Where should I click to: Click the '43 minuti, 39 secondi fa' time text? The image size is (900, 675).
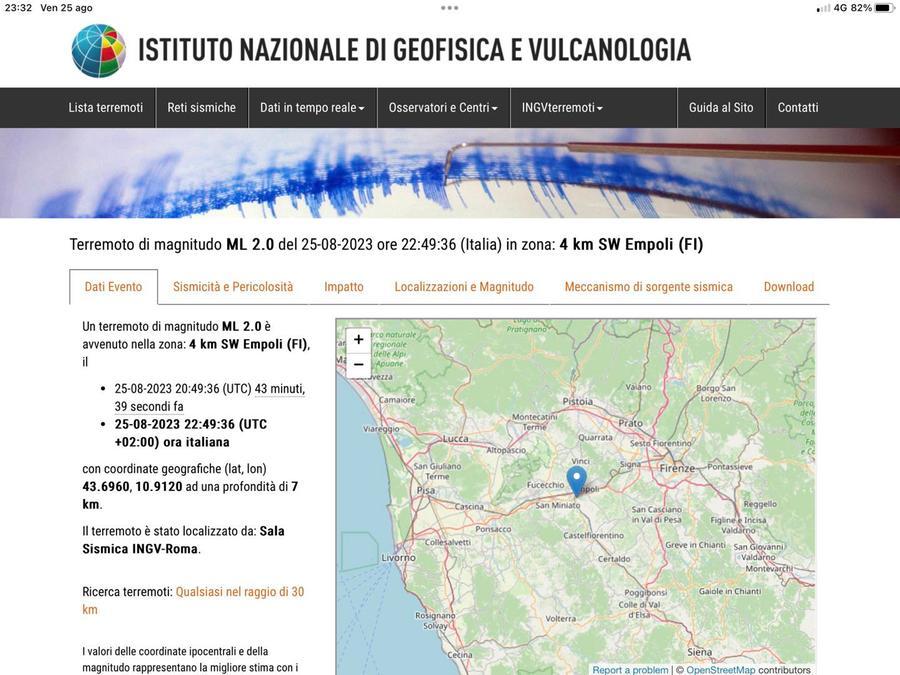pyautogui.click(x=210, y=397)
